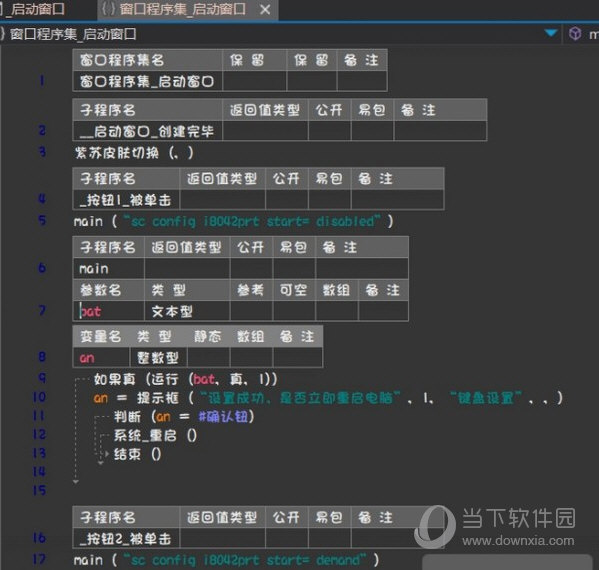The height and width of the screenshot is (570, 599).
Task: Click the 结束 () code line
Action: pyautogui.click(x=138, y=454)
